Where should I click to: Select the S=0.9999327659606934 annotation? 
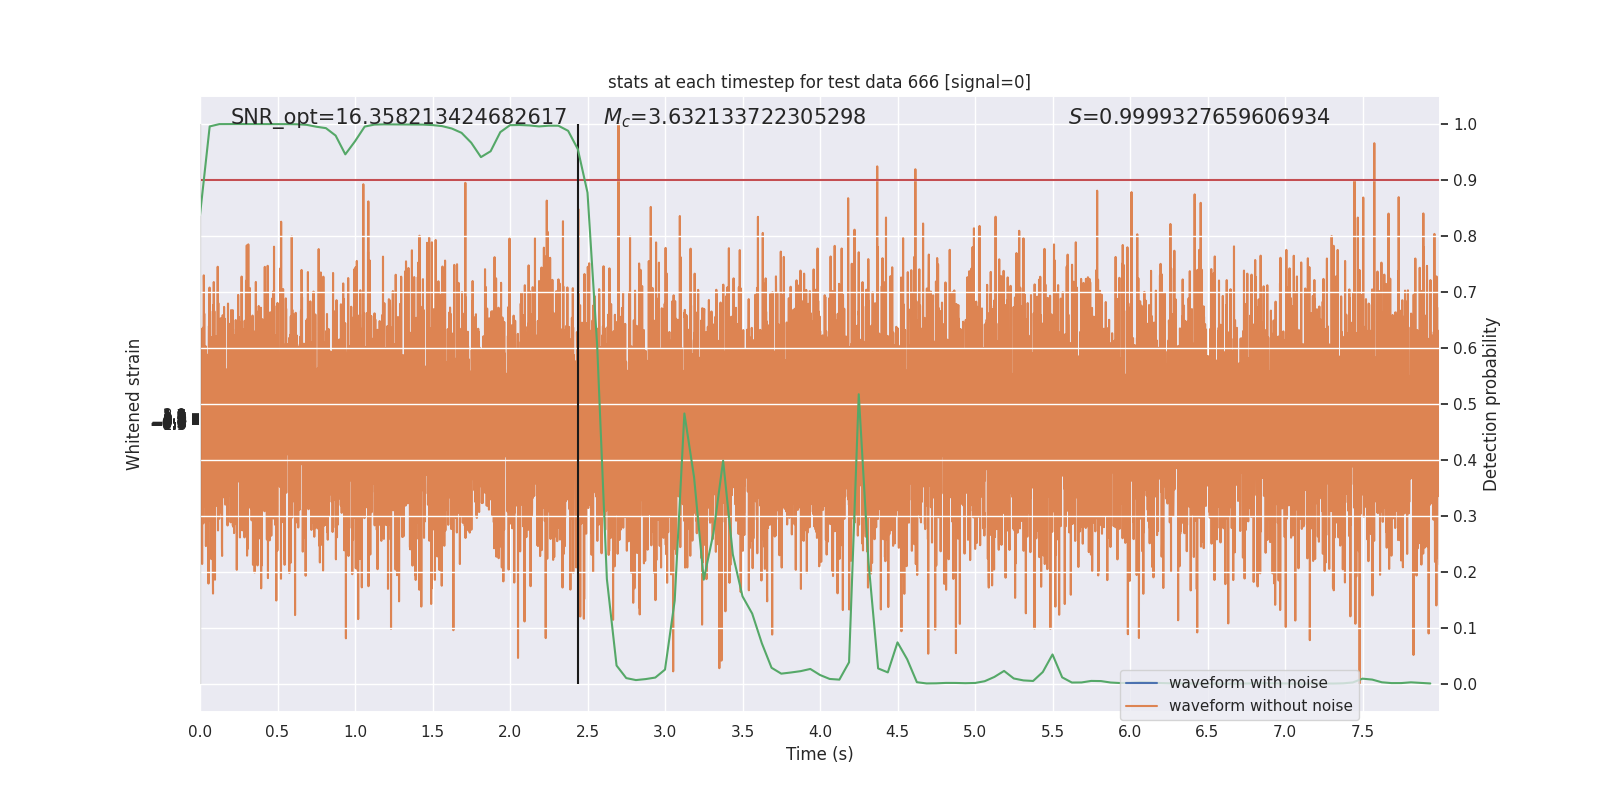(x=1199, y=117)
